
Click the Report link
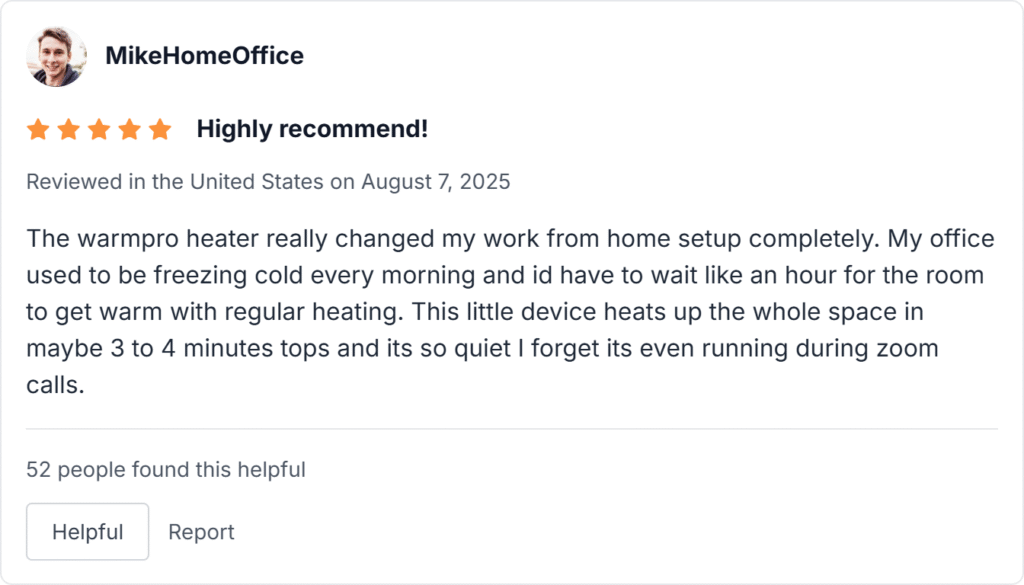click(x=201, y=532)
